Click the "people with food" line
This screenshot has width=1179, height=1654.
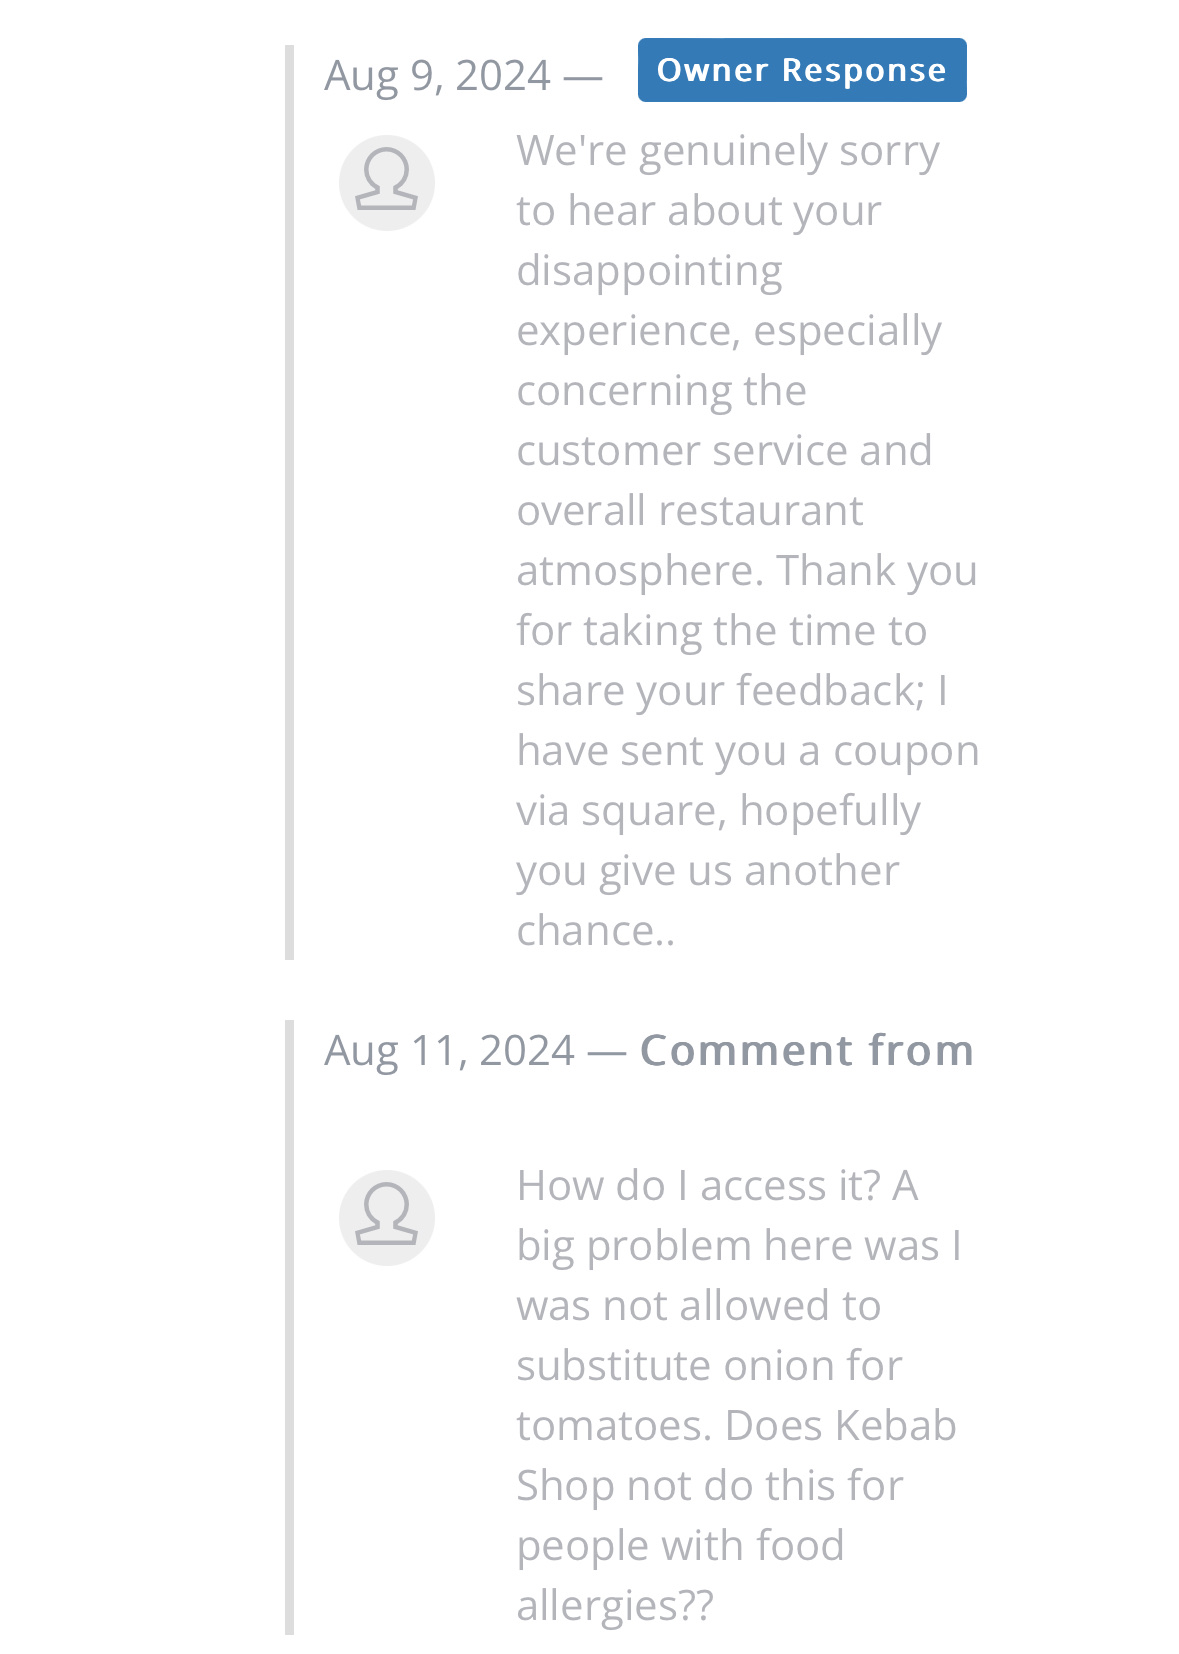tap(680, 1546)
